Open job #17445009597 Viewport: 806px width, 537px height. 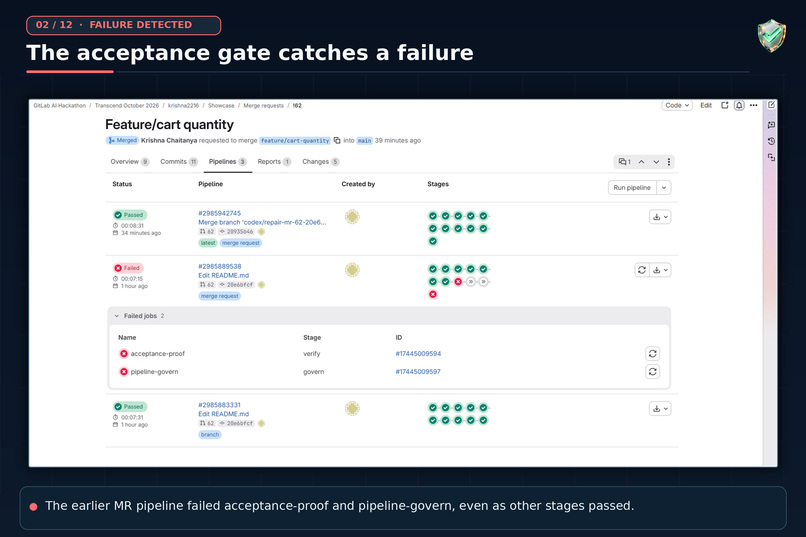[418, 372]
